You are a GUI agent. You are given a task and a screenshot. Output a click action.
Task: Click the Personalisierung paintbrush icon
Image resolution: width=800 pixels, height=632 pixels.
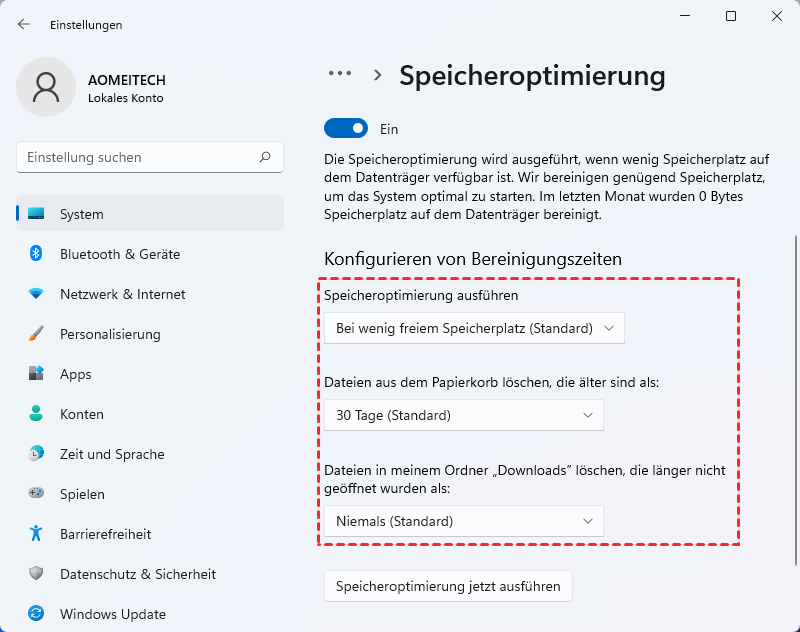coord(36,334)
